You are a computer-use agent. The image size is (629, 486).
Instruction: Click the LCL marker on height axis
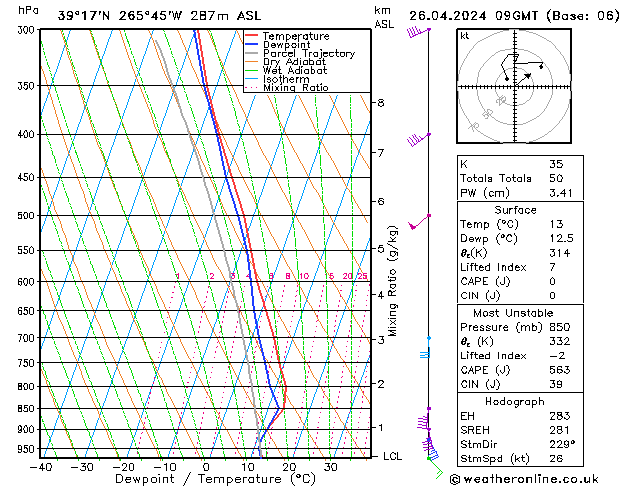[x=393, y=455]
